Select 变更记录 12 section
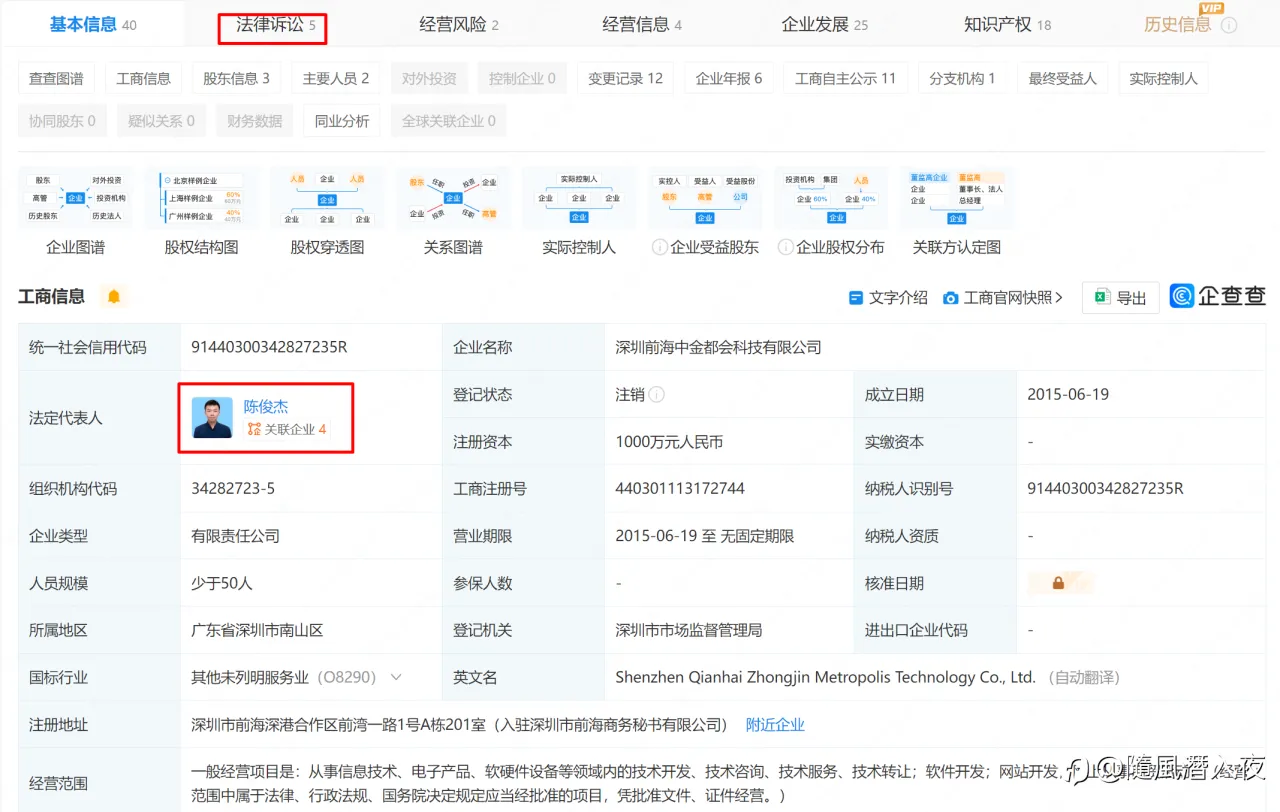This screenshot has height=812, width=1280. tap(626, 78)
